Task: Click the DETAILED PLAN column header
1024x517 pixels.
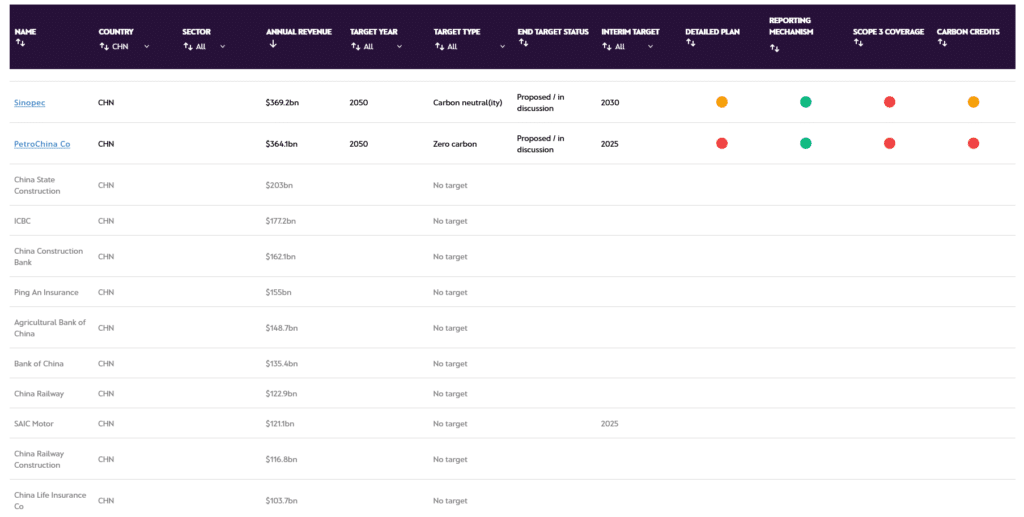Action: 712,31
